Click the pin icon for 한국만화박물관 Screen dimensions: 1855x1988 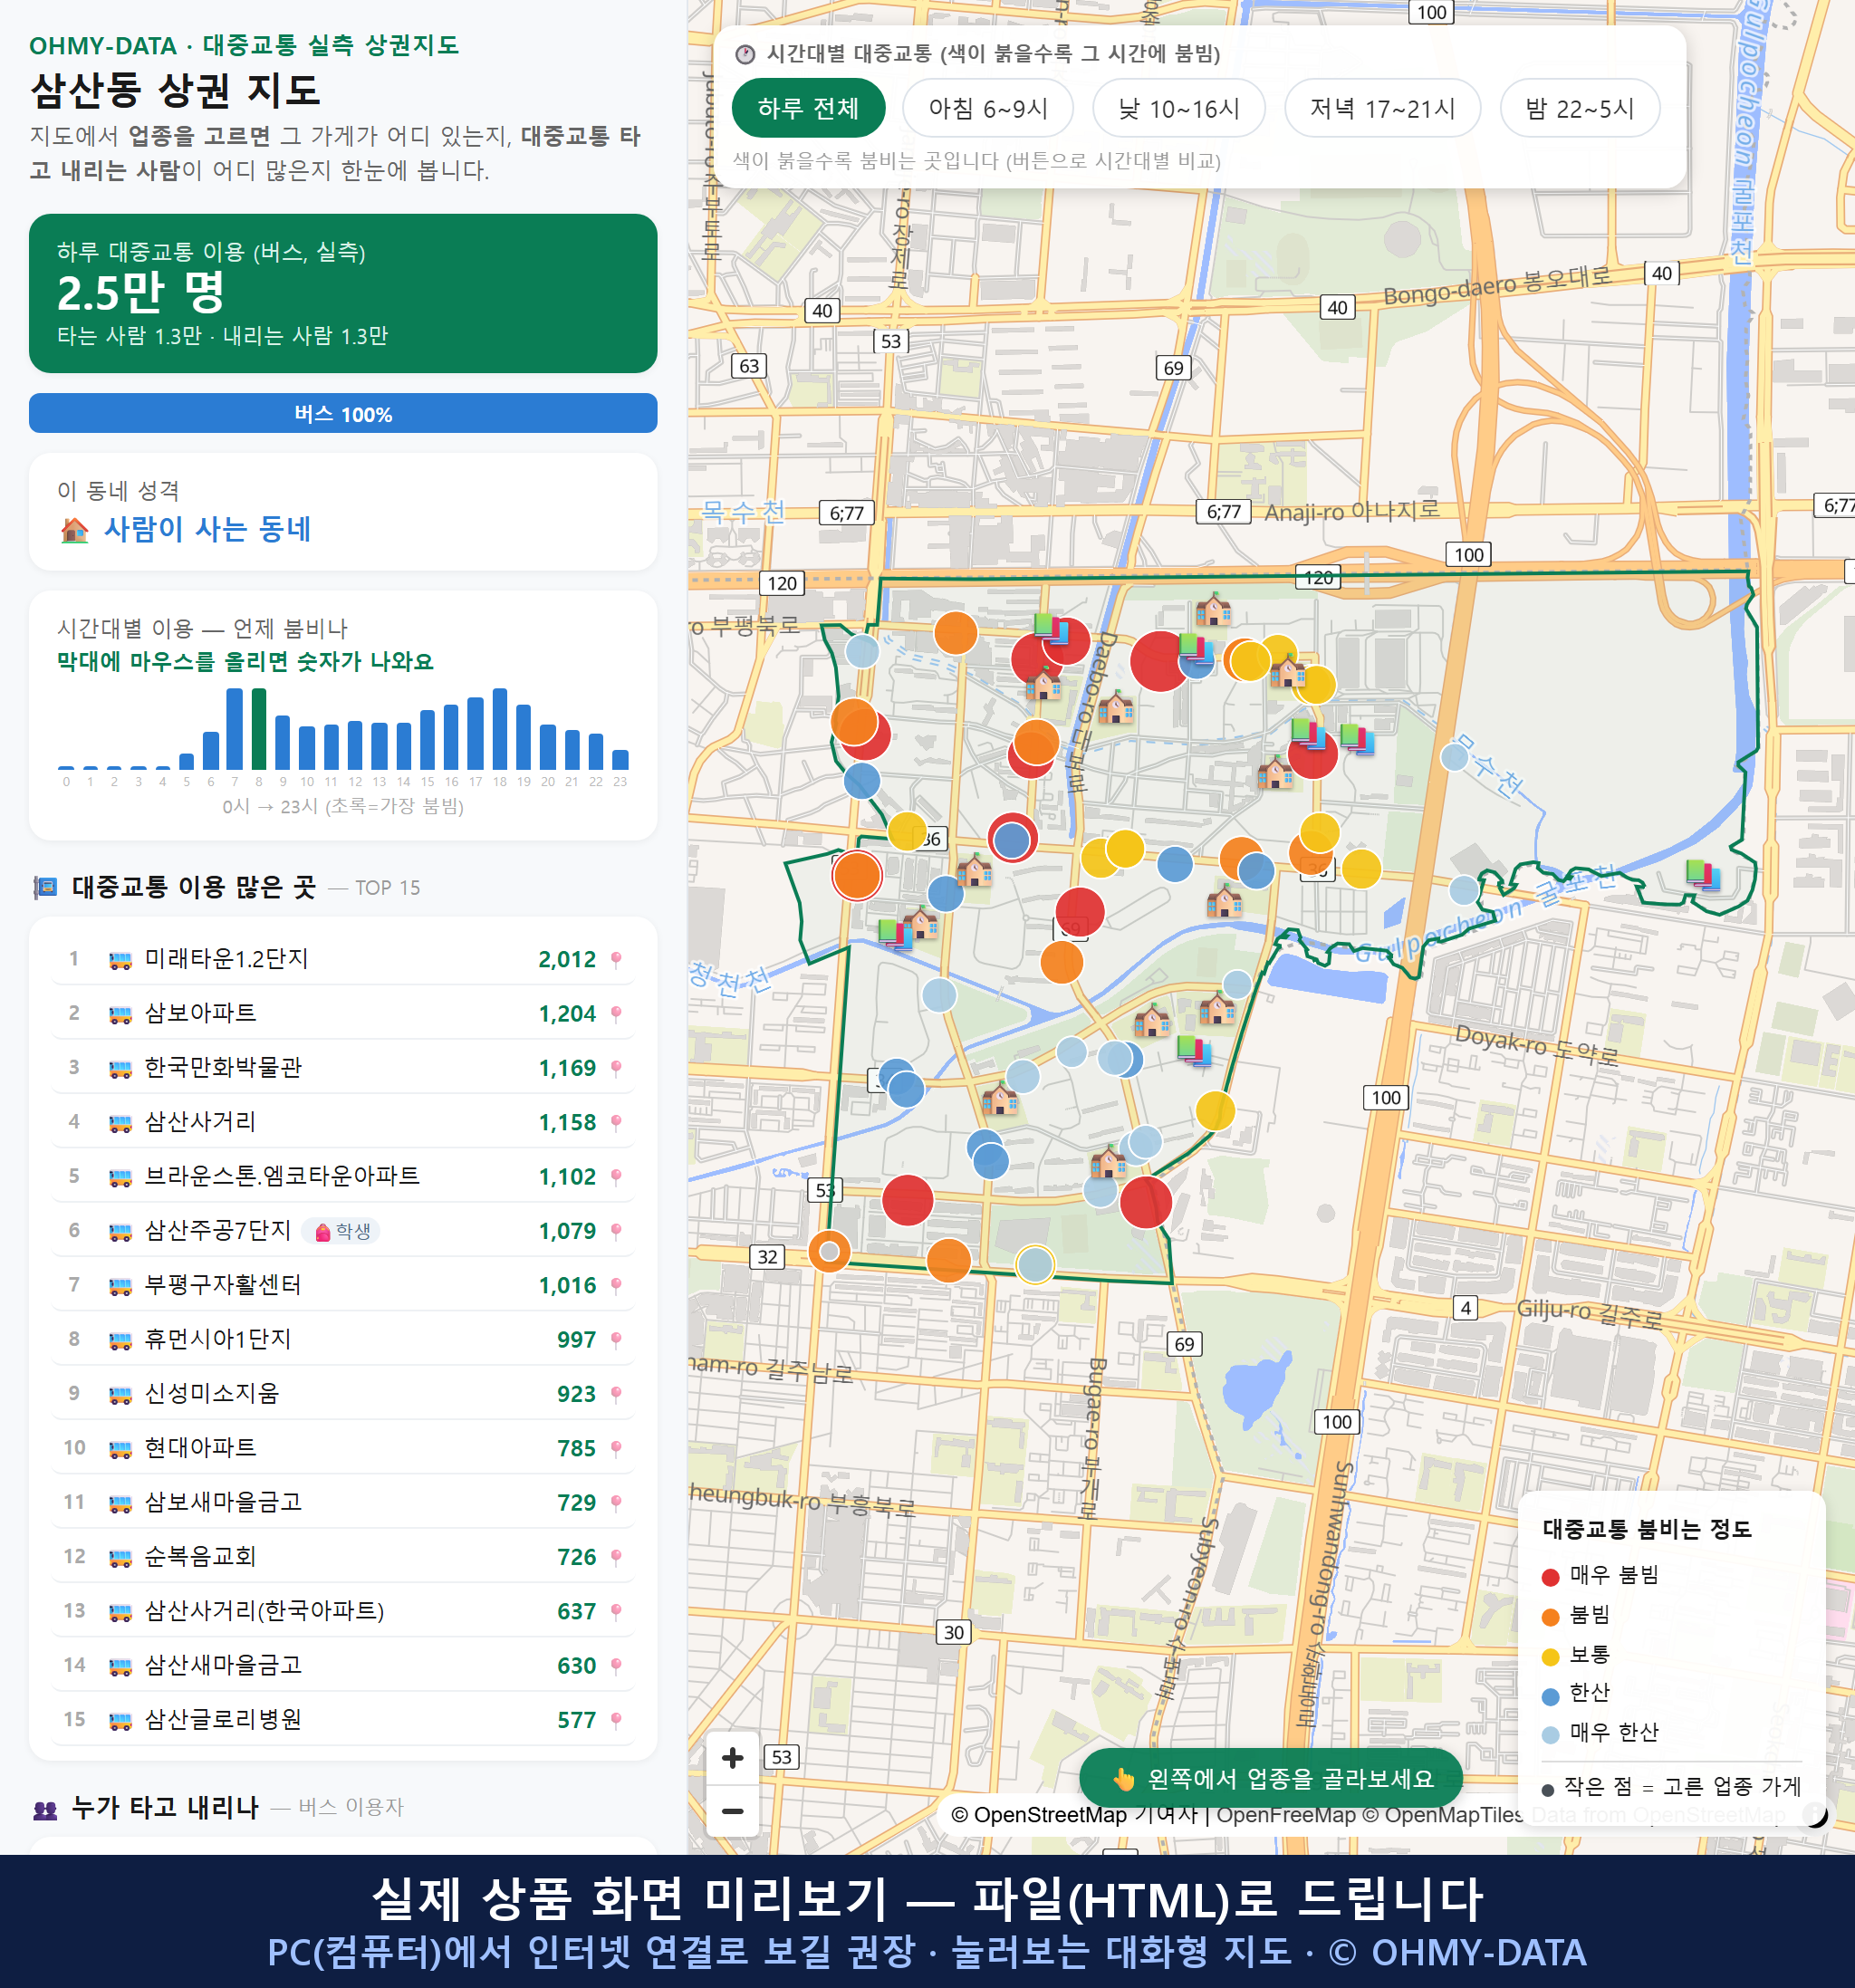tap(616, 1068)
